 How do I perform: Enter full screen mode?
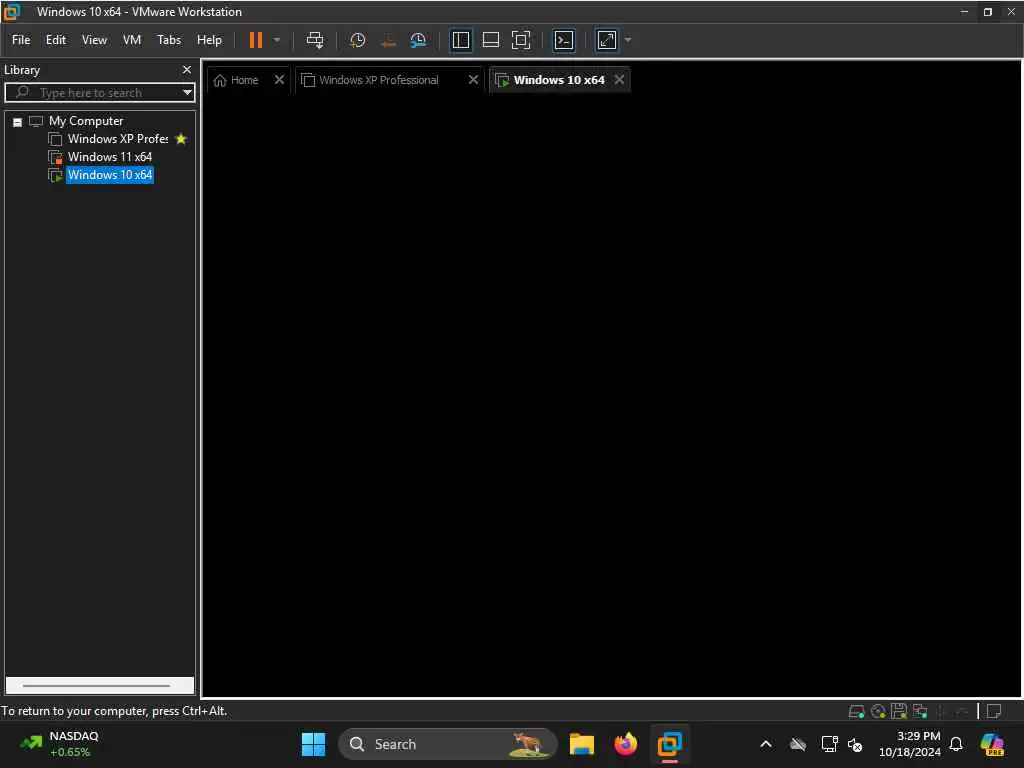point(521,40)
